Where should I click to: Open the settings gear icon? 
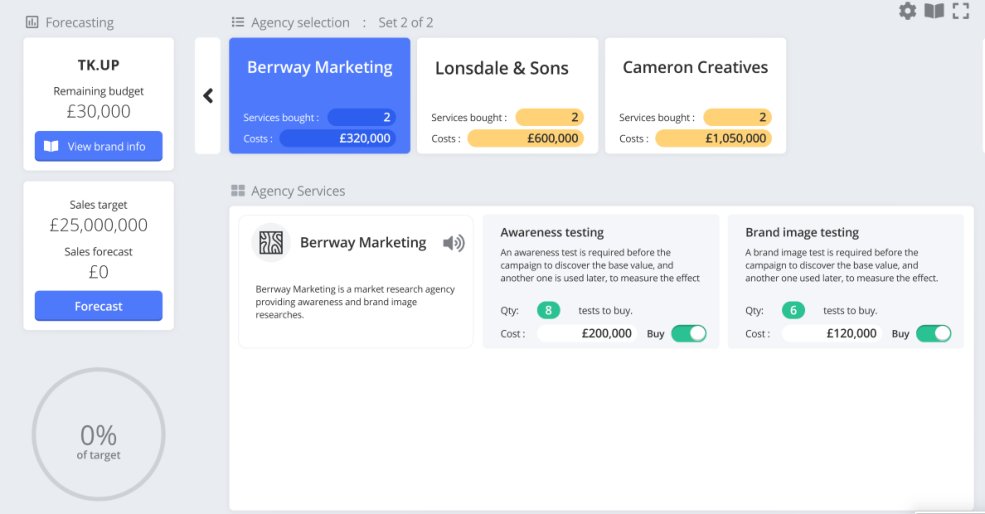click(907, 11)
